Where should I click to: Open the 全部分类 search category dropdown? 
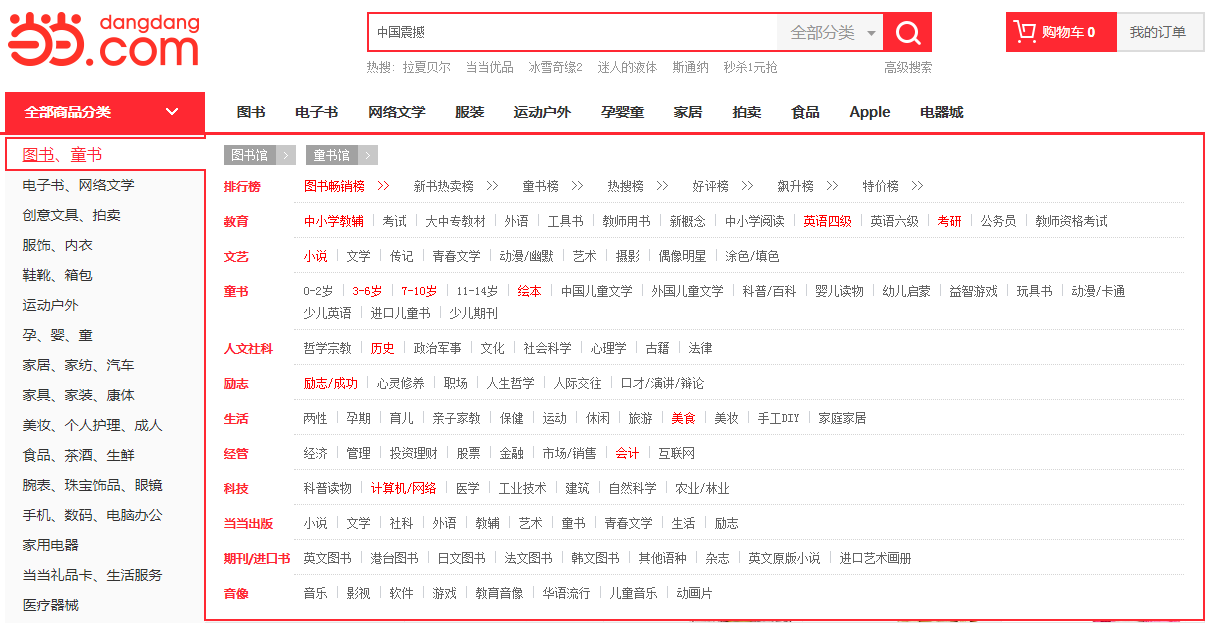(831, 33)
